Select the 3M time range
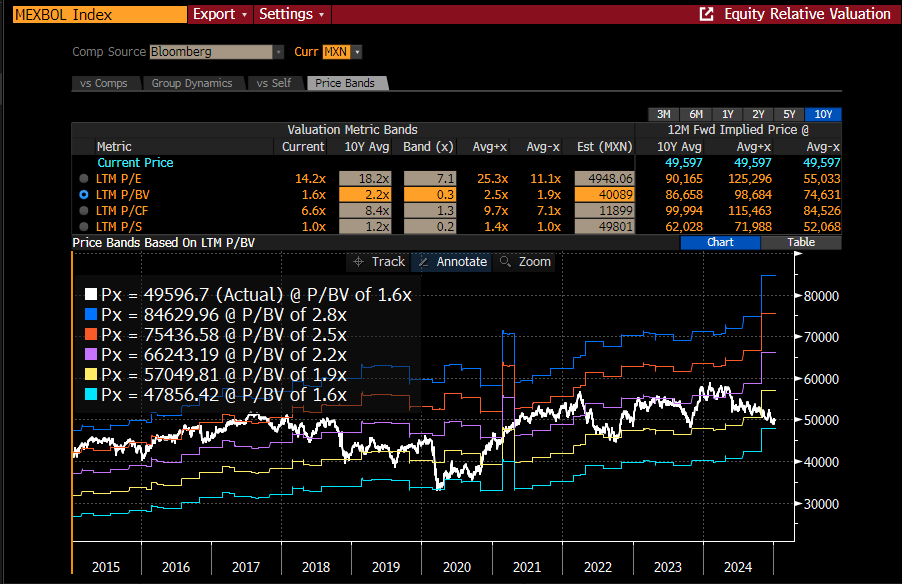Viewport: 902px width, 584px height. point(663,114)
